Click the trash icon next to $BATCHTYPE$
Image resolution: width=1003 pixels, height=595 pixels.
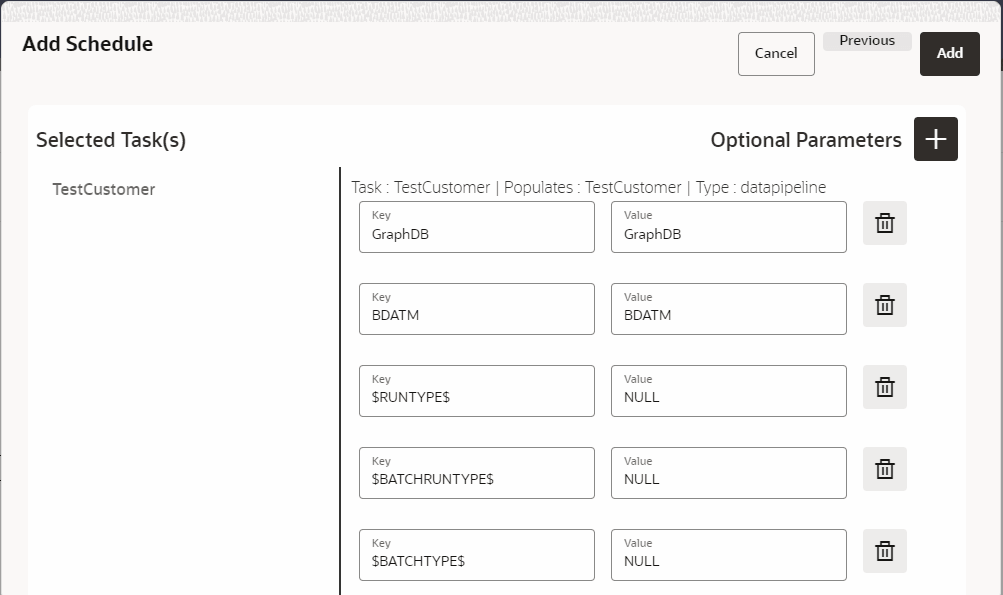coord(884,551)
